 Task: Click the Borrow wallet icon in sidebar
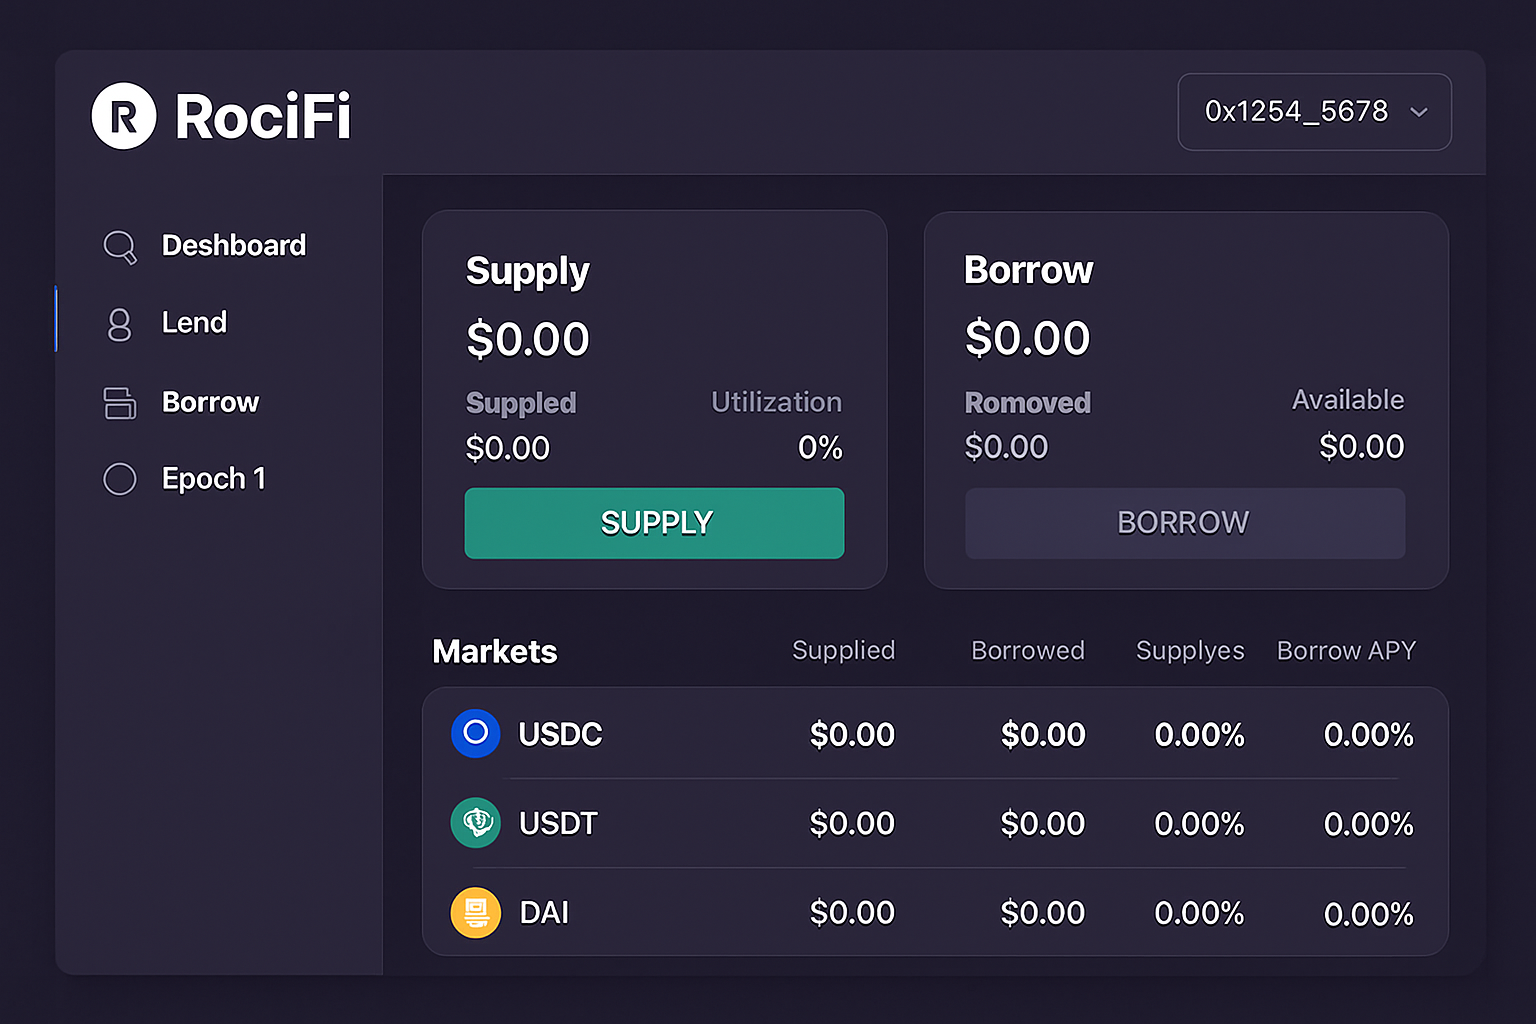tap(119, 402)
